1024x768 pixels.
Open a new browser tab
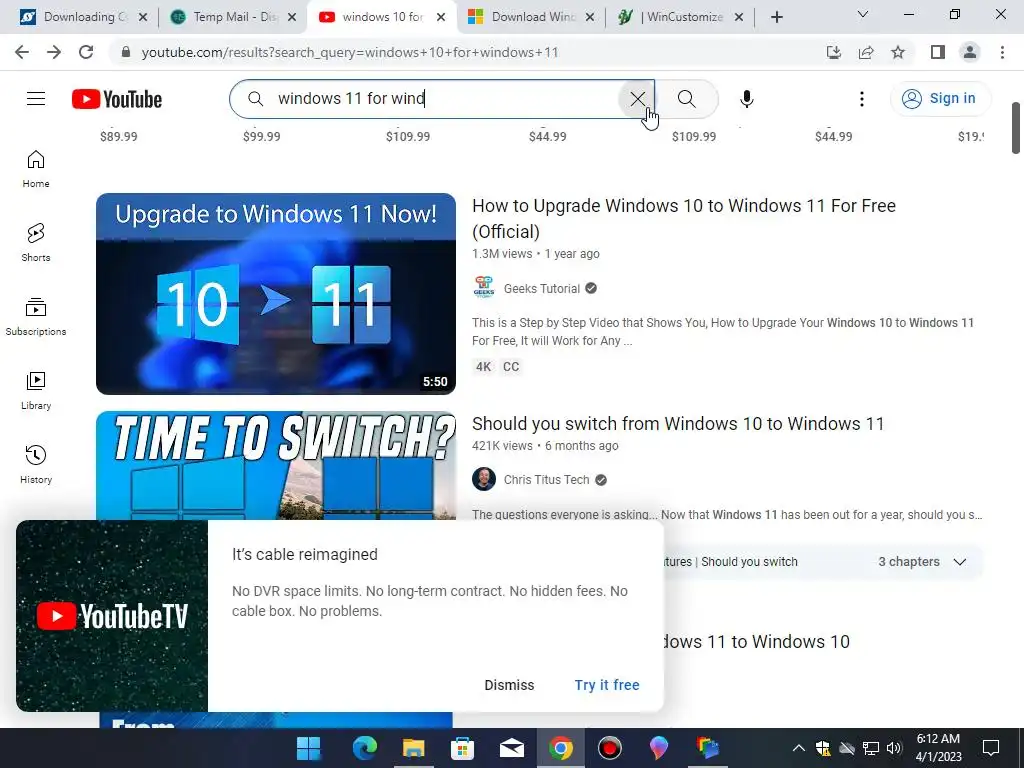(776, 17)
